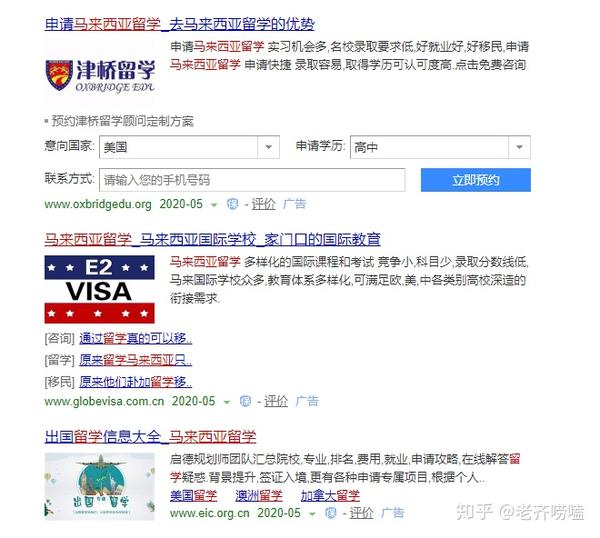600x538 pixels.
Task: Open the 美国留学 sublink
Action: (x=194, y=496)
